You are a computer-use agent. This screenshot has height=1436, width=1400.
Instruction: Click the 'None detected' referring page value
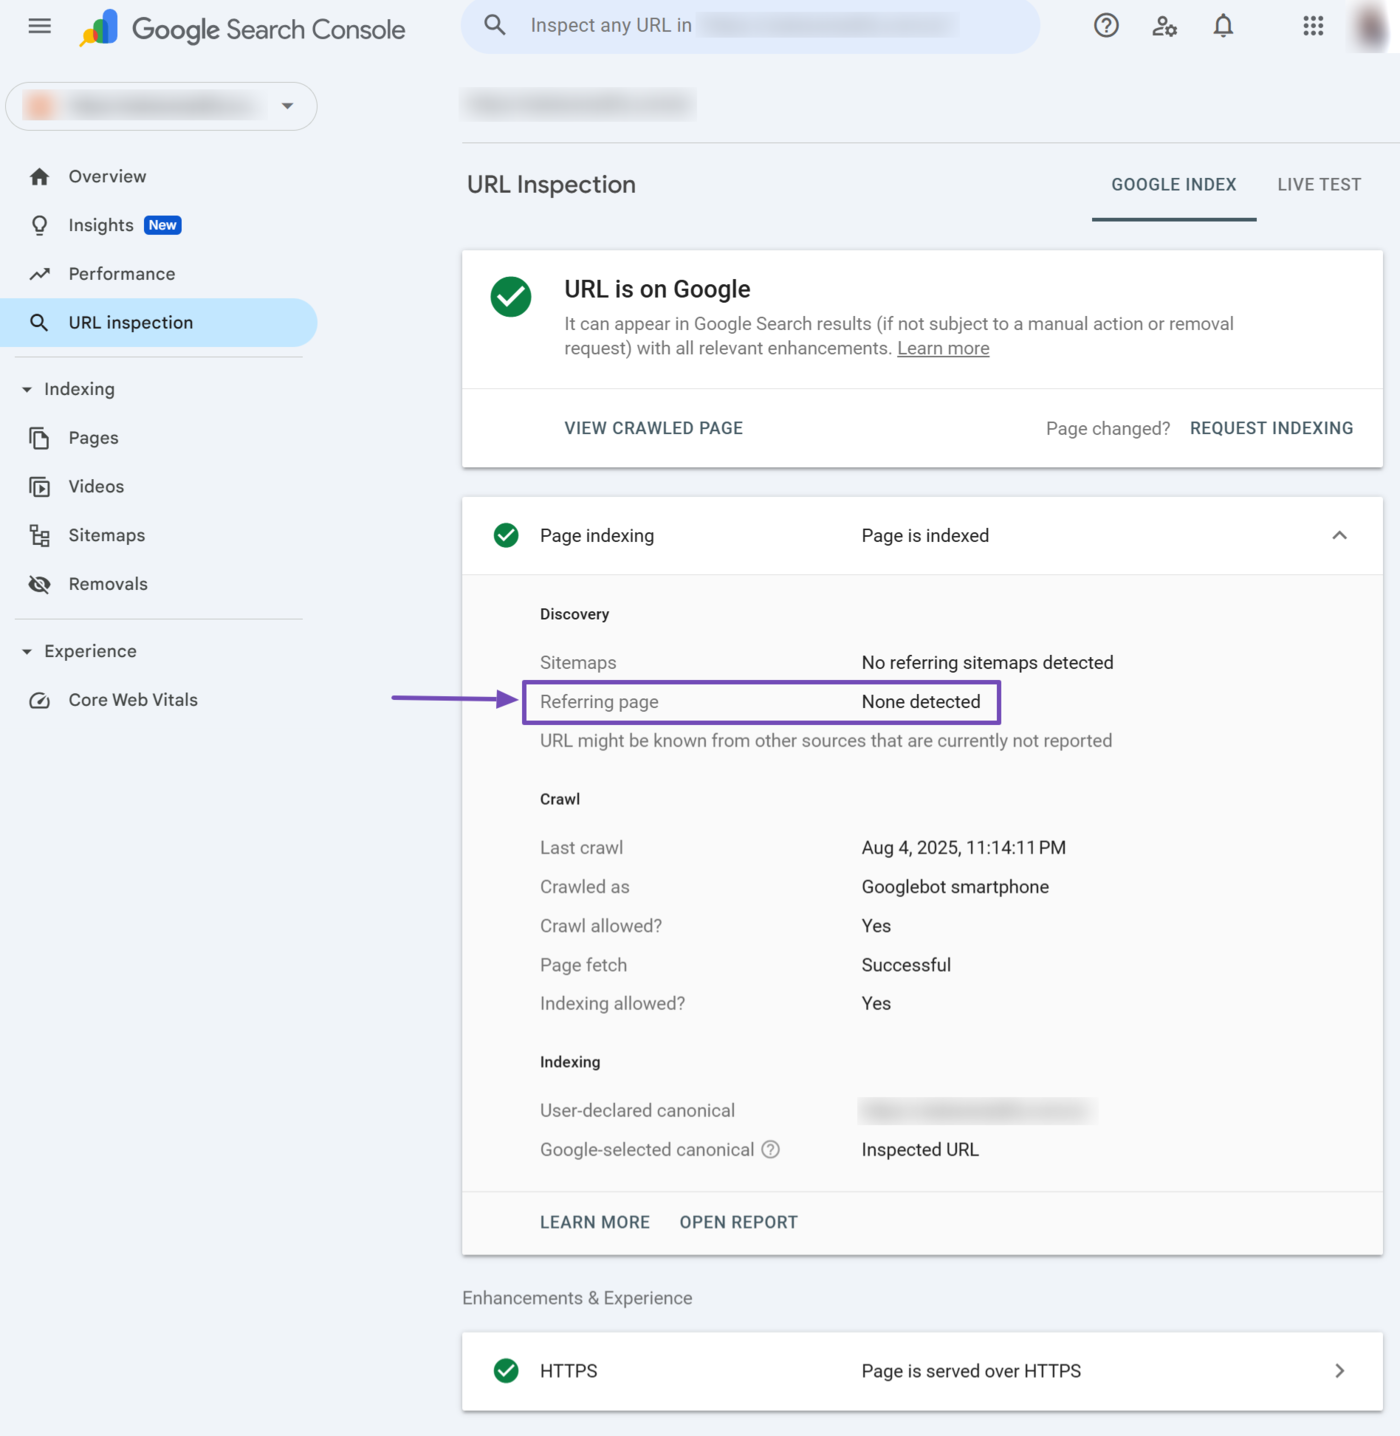pyautogui.click(x=921, y=702)
